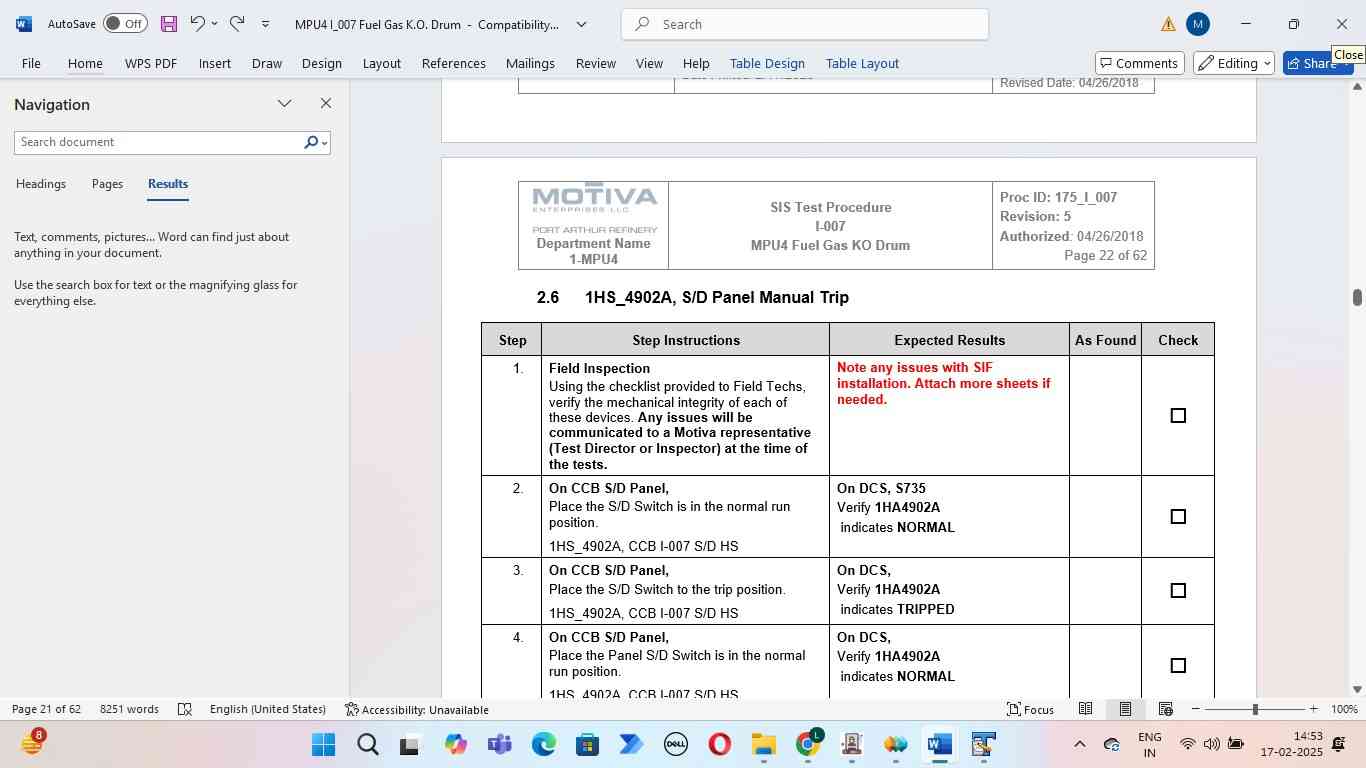Click the Focus mode button
The height and width of the screenshot is (768, 1366).
click(1030, 709)
